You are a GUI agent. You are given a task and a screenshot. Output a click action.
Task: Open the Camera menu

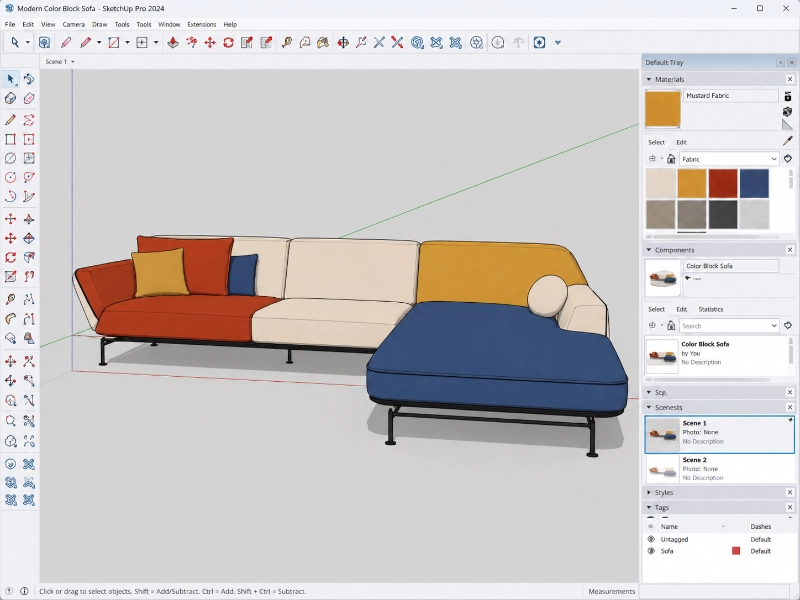[x=73, y=24]
